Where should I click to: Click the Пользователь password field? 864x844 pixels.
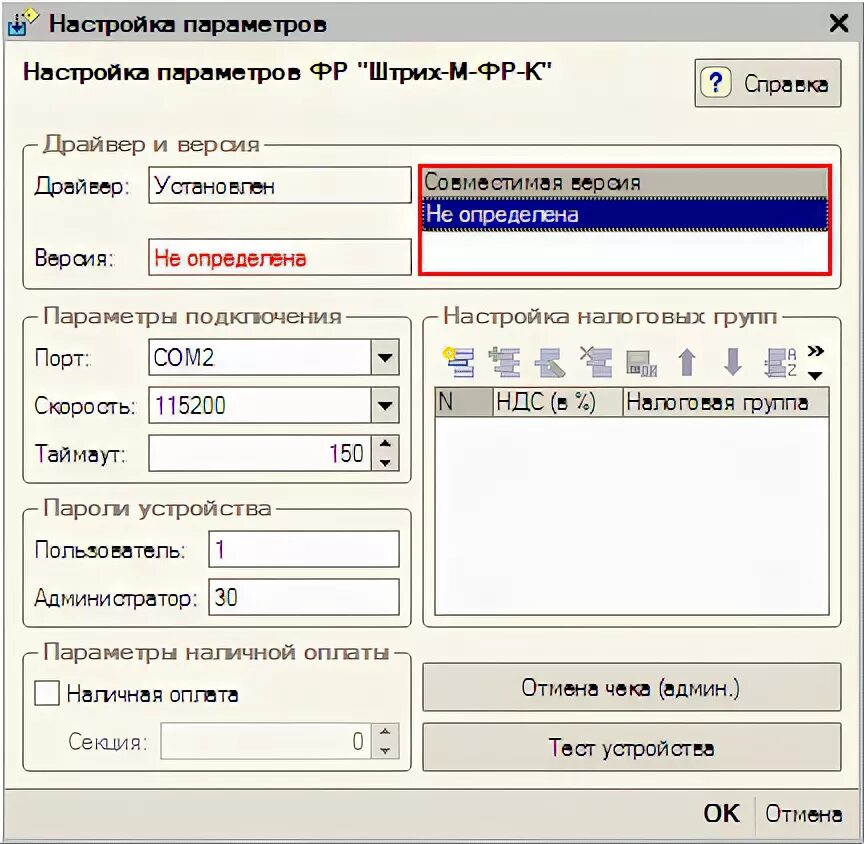(x=304, y=549)
